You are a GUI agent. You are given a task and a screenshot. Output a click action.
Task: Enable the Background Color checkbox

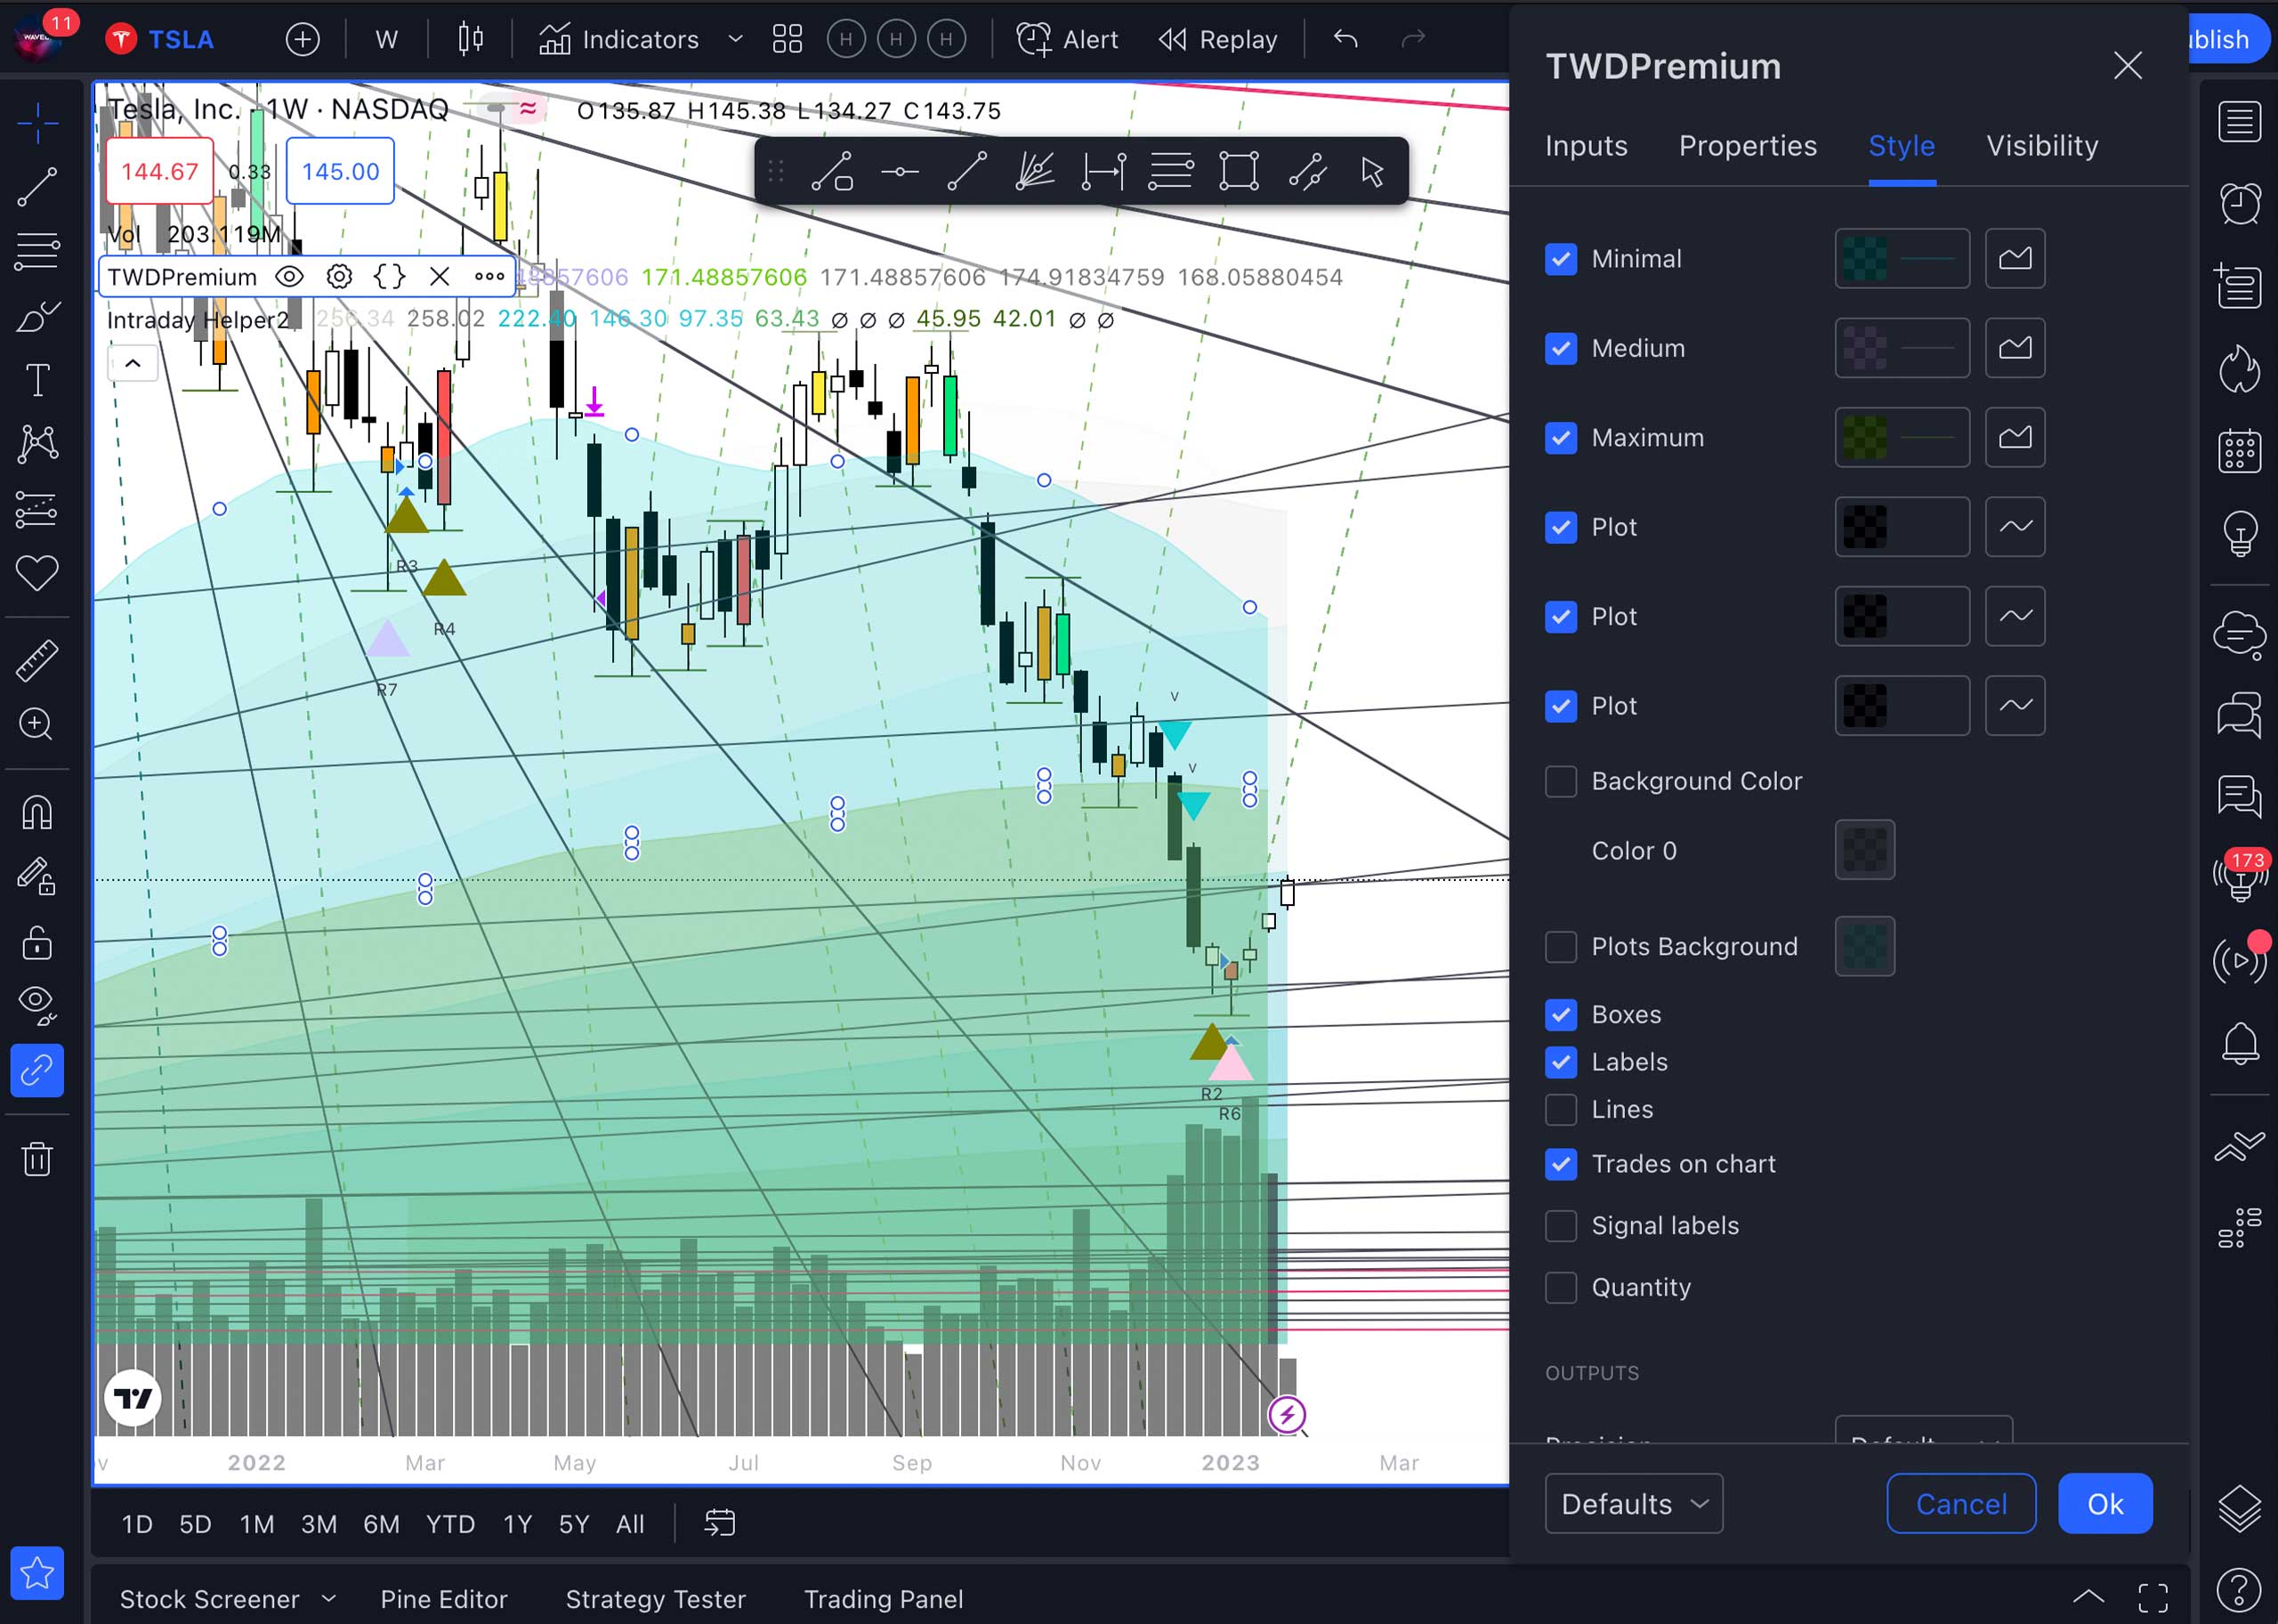(1561, 781)
